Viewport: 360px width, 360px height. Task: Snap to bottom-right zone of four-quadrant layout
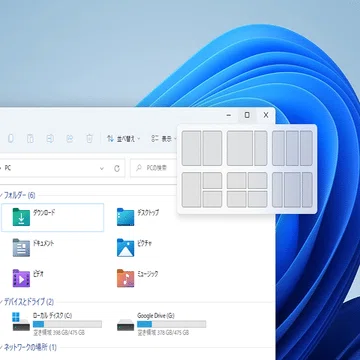[x=258, y=199]
